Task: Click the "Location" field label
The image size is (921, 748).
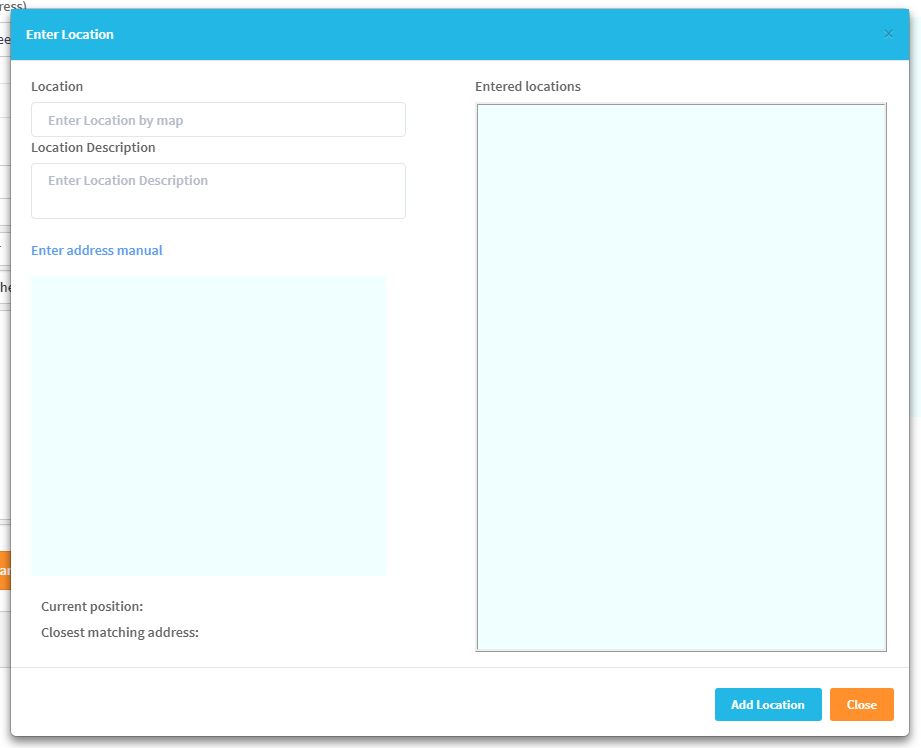Action: (57, 86)
